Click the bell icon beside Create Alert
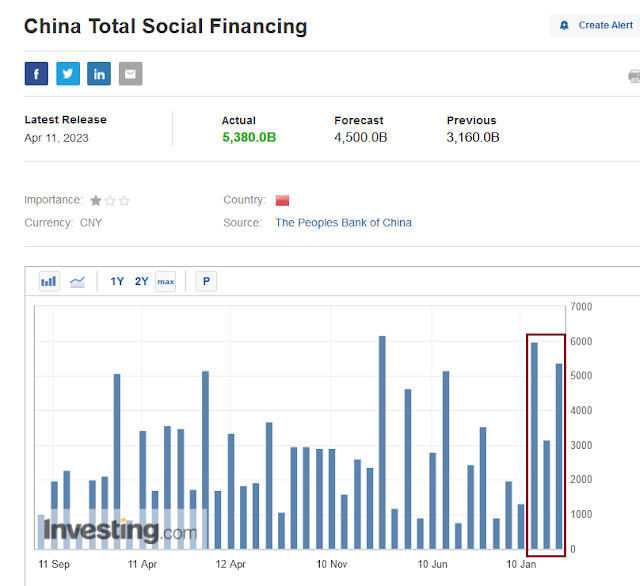 pos(565,25)
